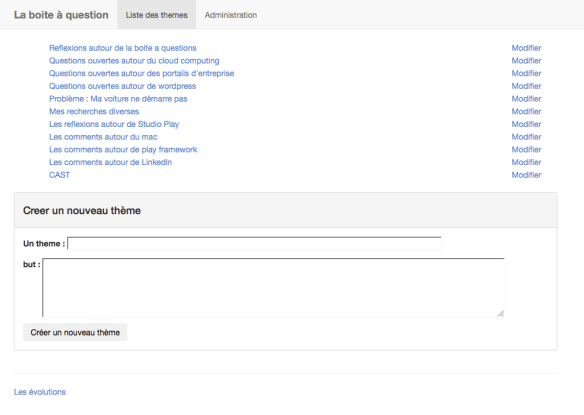Open Les comments autour de play framework

pyautogui.click(x=123, y=149)
